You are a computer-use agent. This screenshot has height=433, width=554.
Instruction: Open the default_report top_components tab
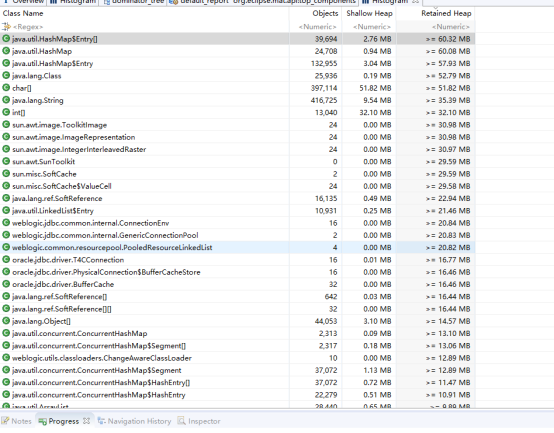(263, 2)
